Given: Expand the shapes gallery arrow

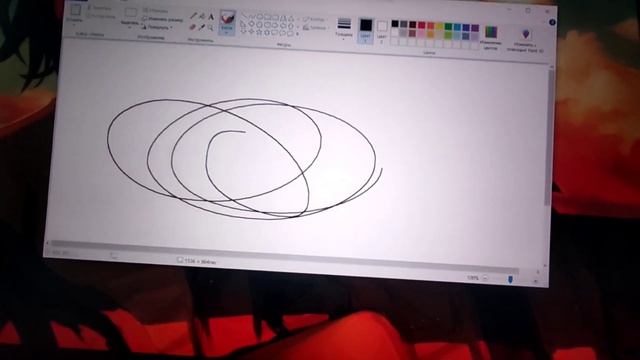Looking at the screenshot, I should click(297, 34).
